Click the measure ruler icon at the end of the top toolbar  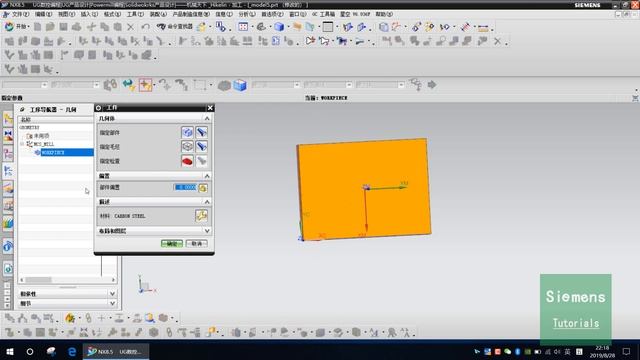pyautogui.click(x=483, y=27)
